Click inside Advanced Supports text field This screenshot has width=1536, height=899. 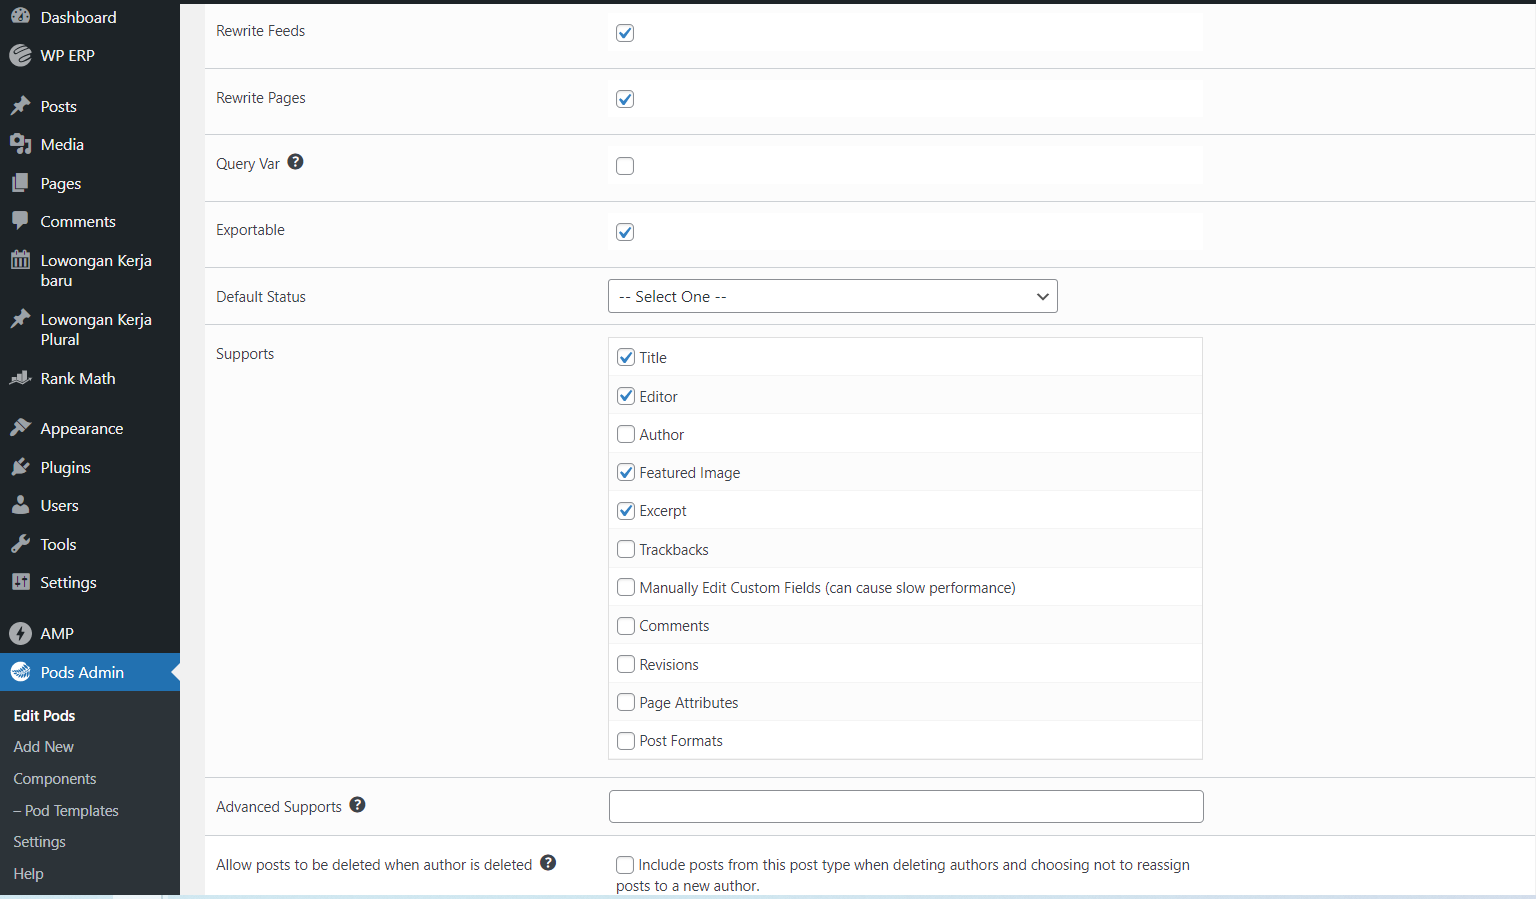point(906,807)
